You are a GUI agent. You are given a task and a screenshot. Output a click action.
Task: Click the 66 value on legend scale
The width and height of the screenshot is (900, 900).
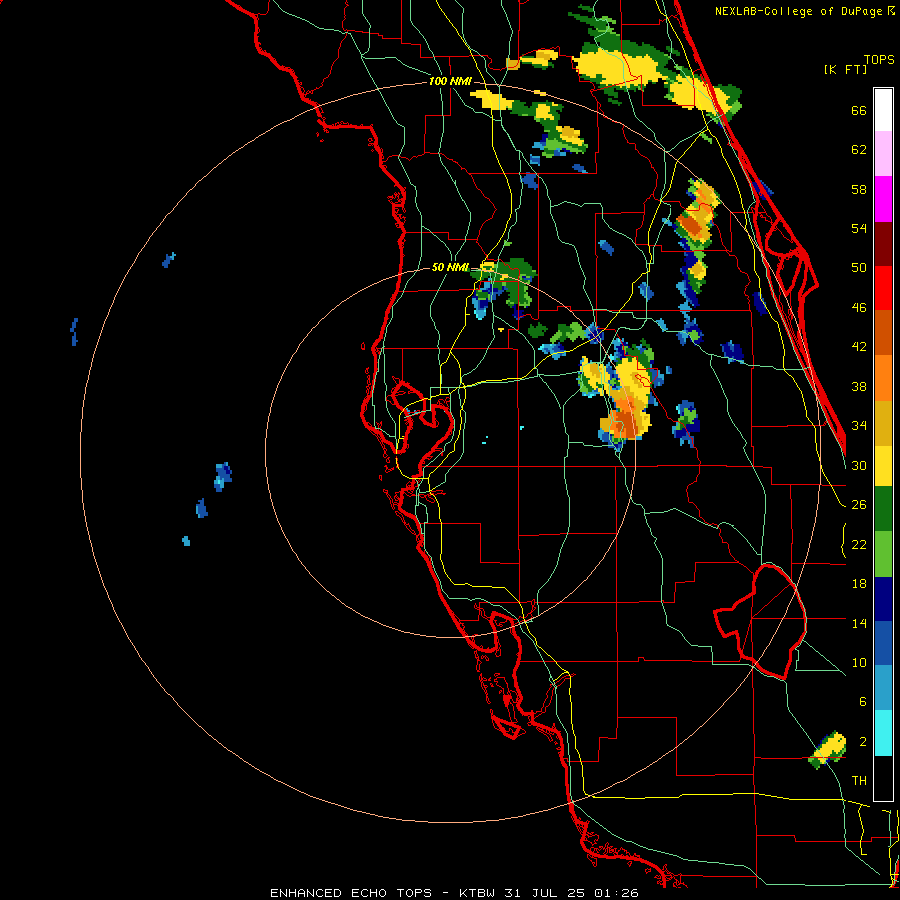(x=859, y=110)
